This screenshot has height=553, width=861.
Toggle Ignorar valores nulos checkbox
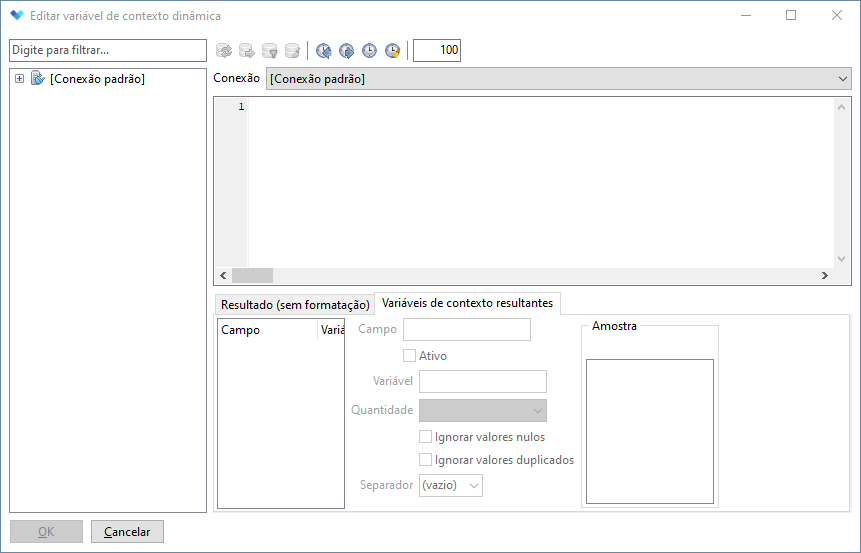click(x=426, y=437)
